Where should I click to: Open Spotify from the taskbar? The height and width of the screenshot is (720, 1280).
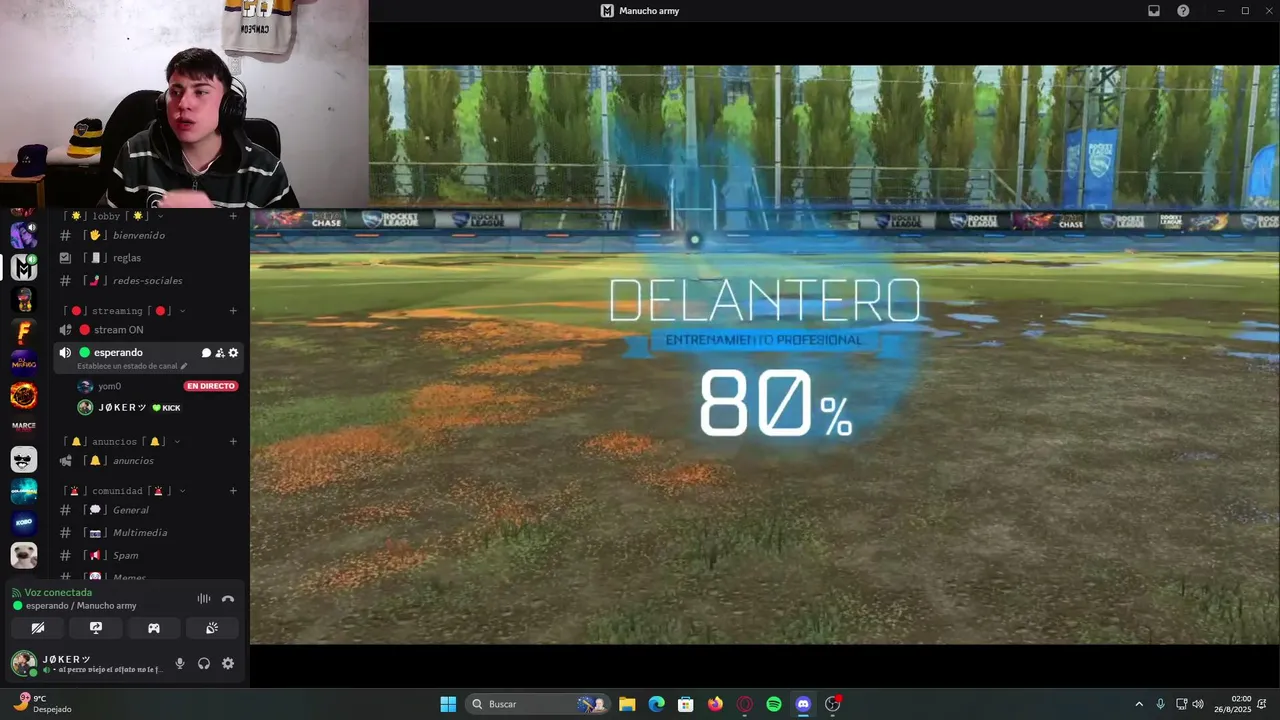click(x=774, y=704)
